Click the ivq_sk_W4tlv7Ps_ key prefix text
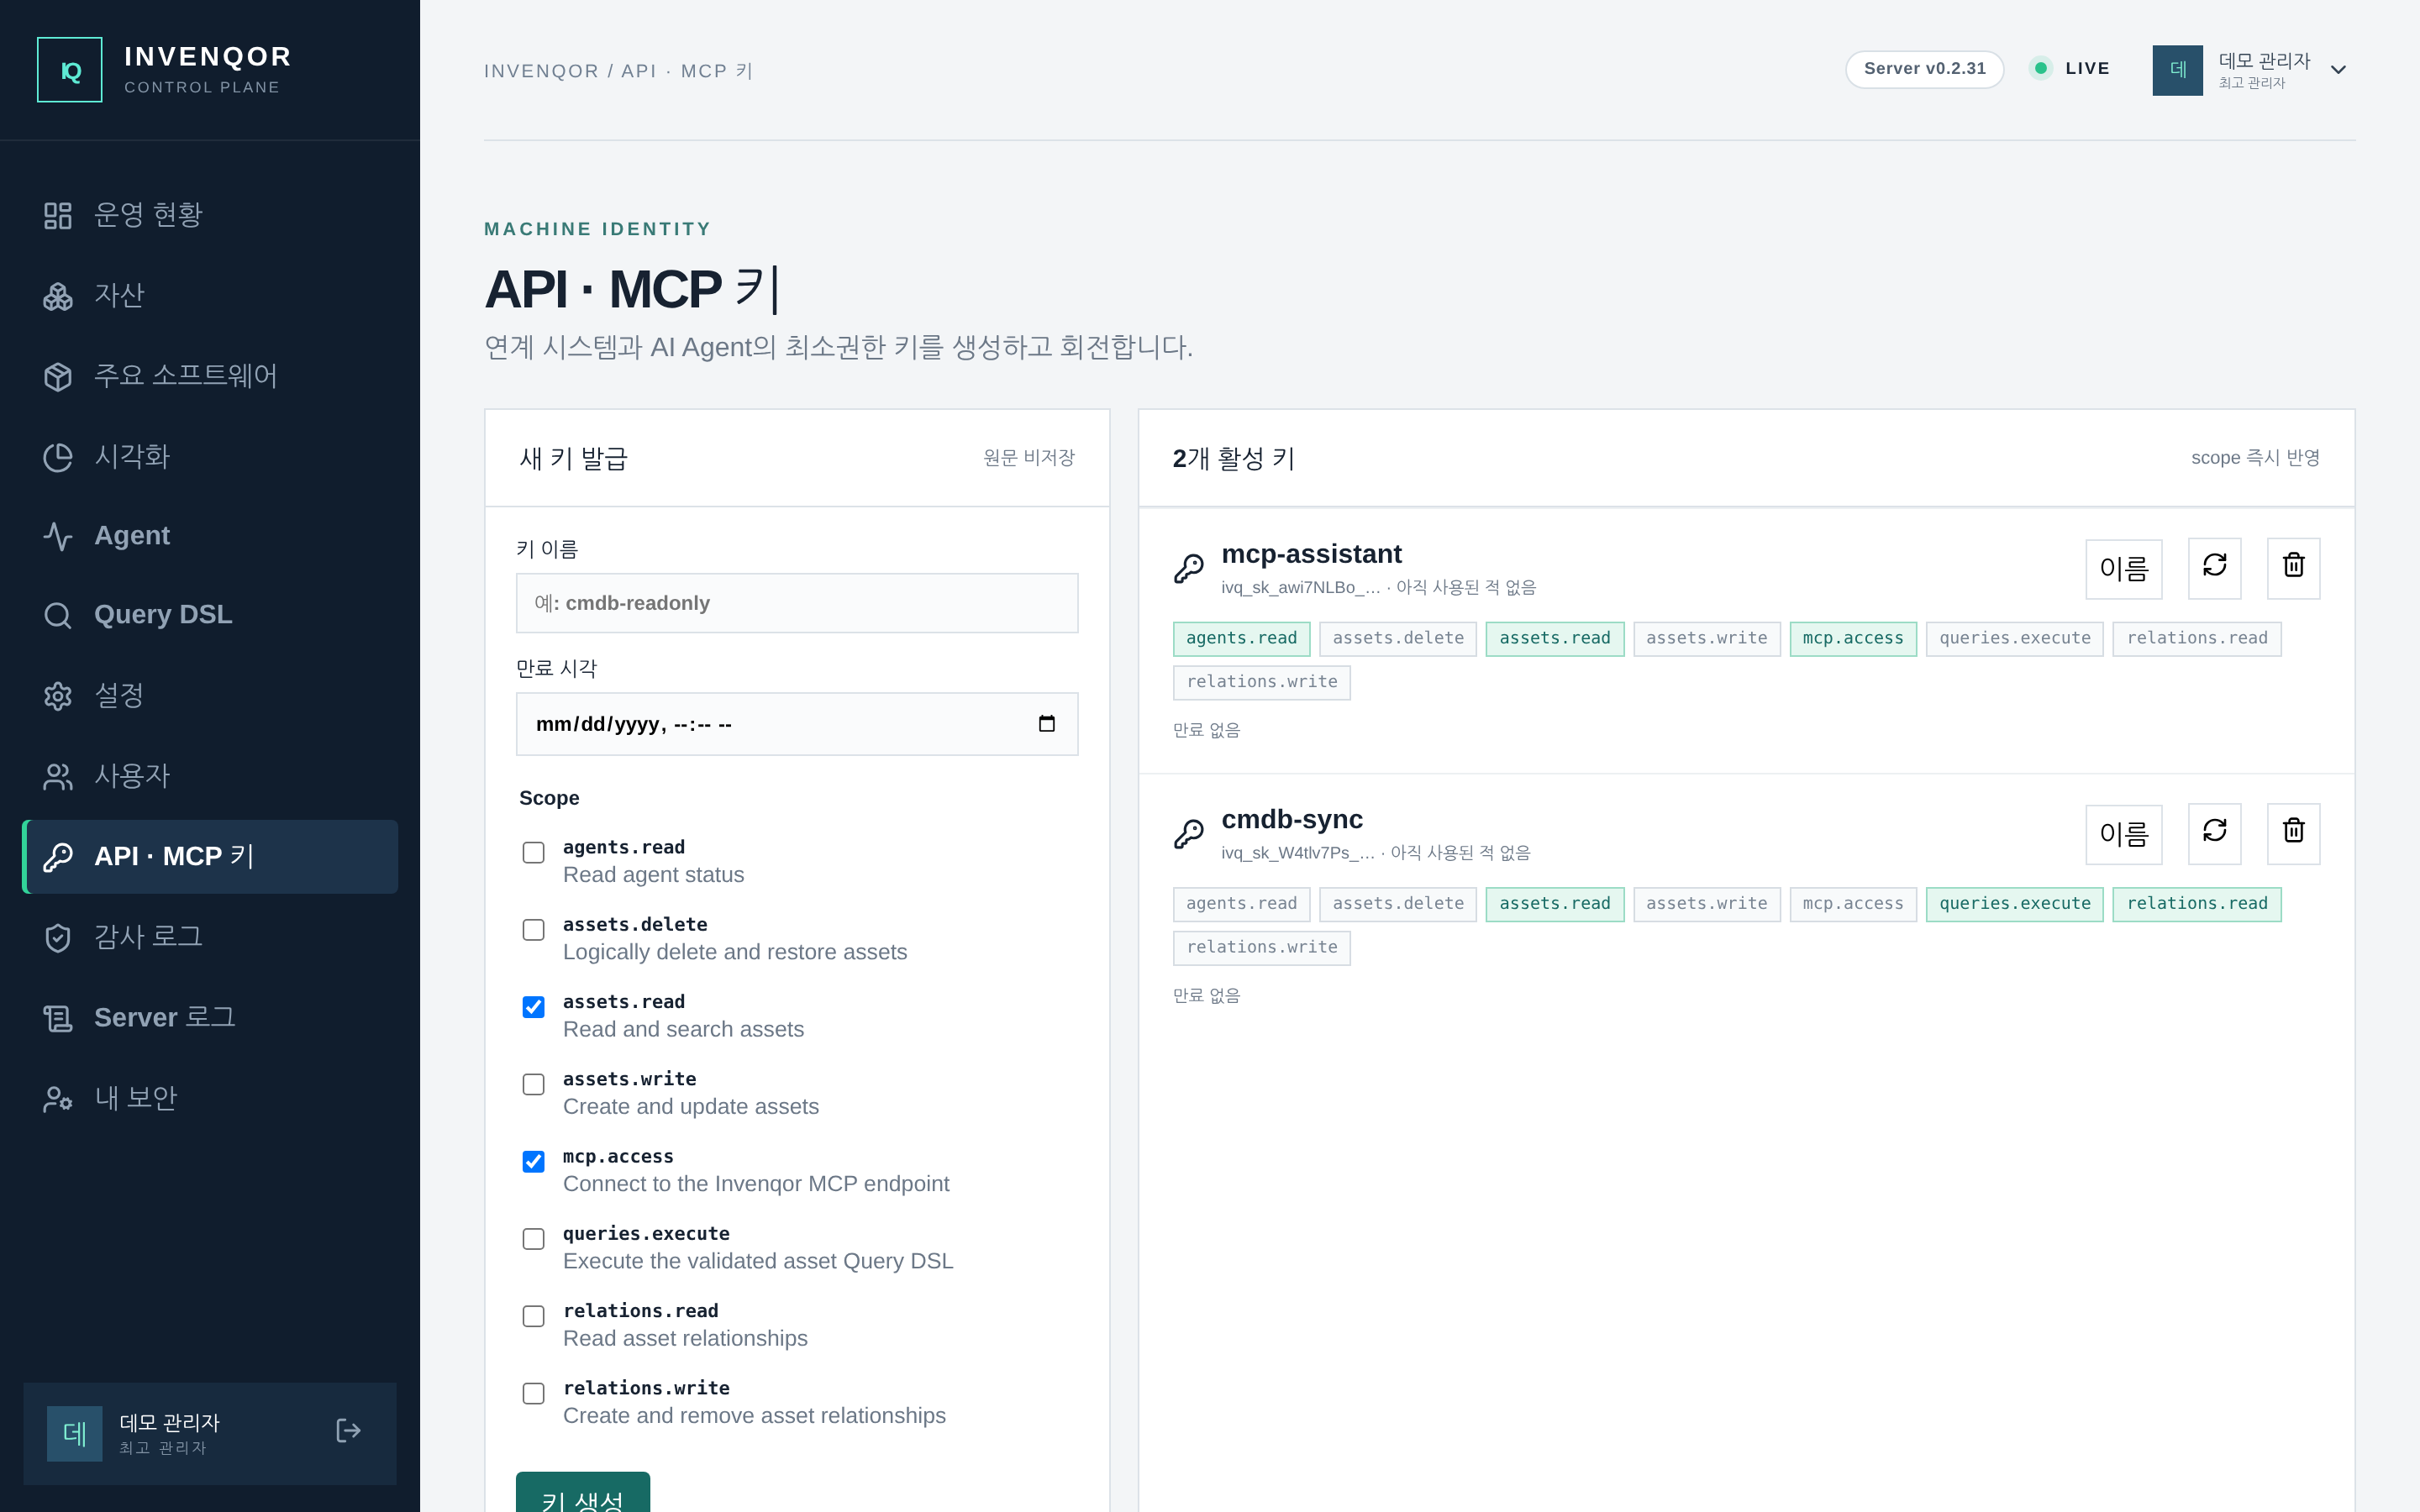 tap(1297, 853)
